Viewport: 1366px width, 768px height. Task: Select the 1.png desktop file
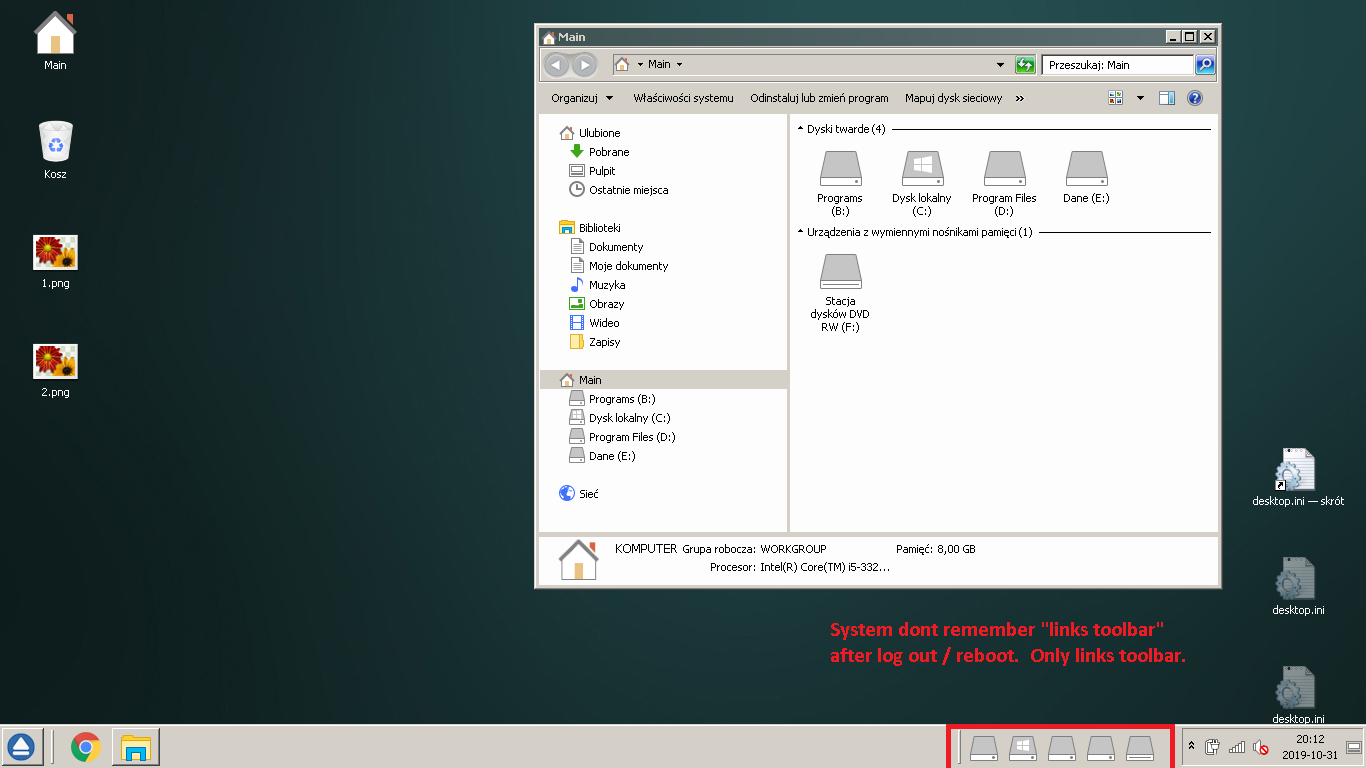(x=55, y=261)
